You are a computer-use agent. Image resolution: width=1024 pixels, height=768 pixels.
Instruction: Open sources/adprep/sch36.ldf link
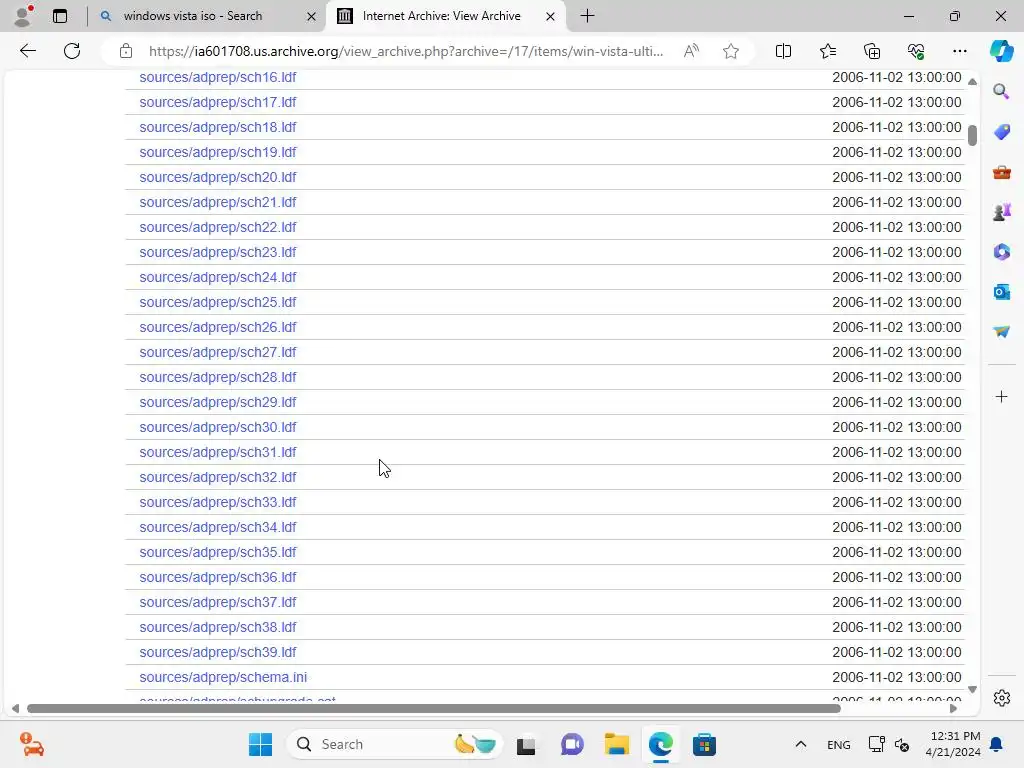(x=217, y=577)
